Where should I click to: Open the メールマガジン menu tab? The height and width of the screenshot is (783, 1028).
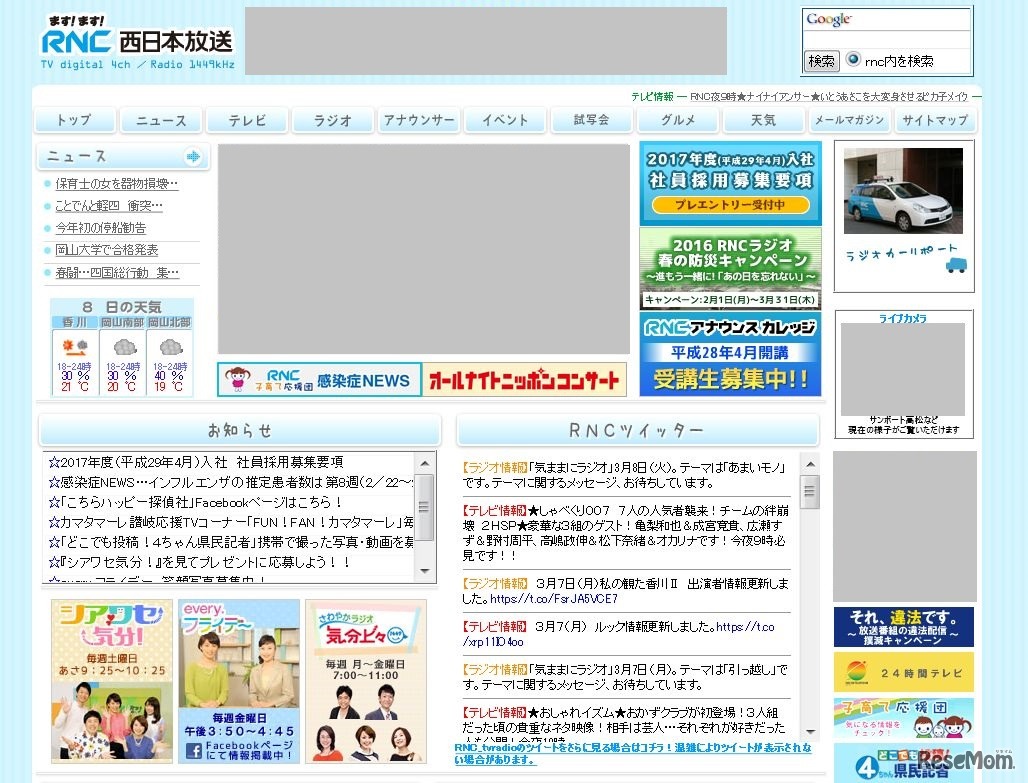coord(849,120)
